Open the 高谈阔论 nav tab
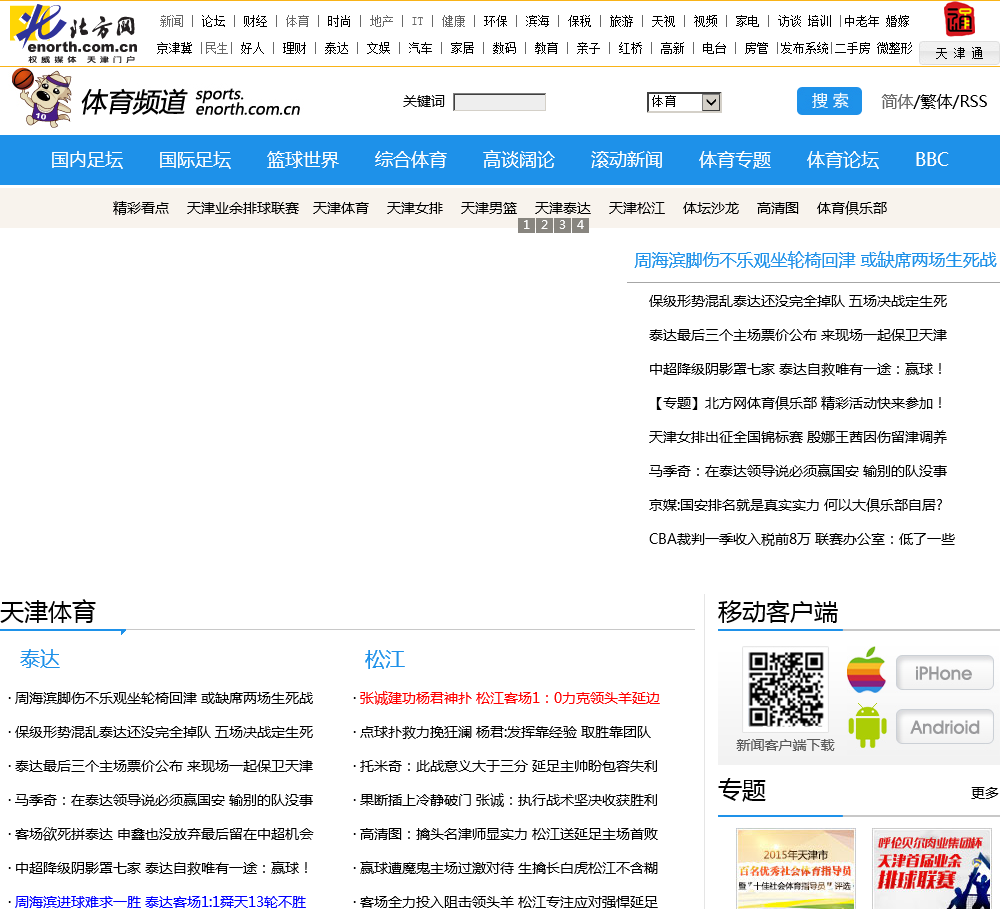The height and width of the screenshot is (909, 1000). (518, 159)
